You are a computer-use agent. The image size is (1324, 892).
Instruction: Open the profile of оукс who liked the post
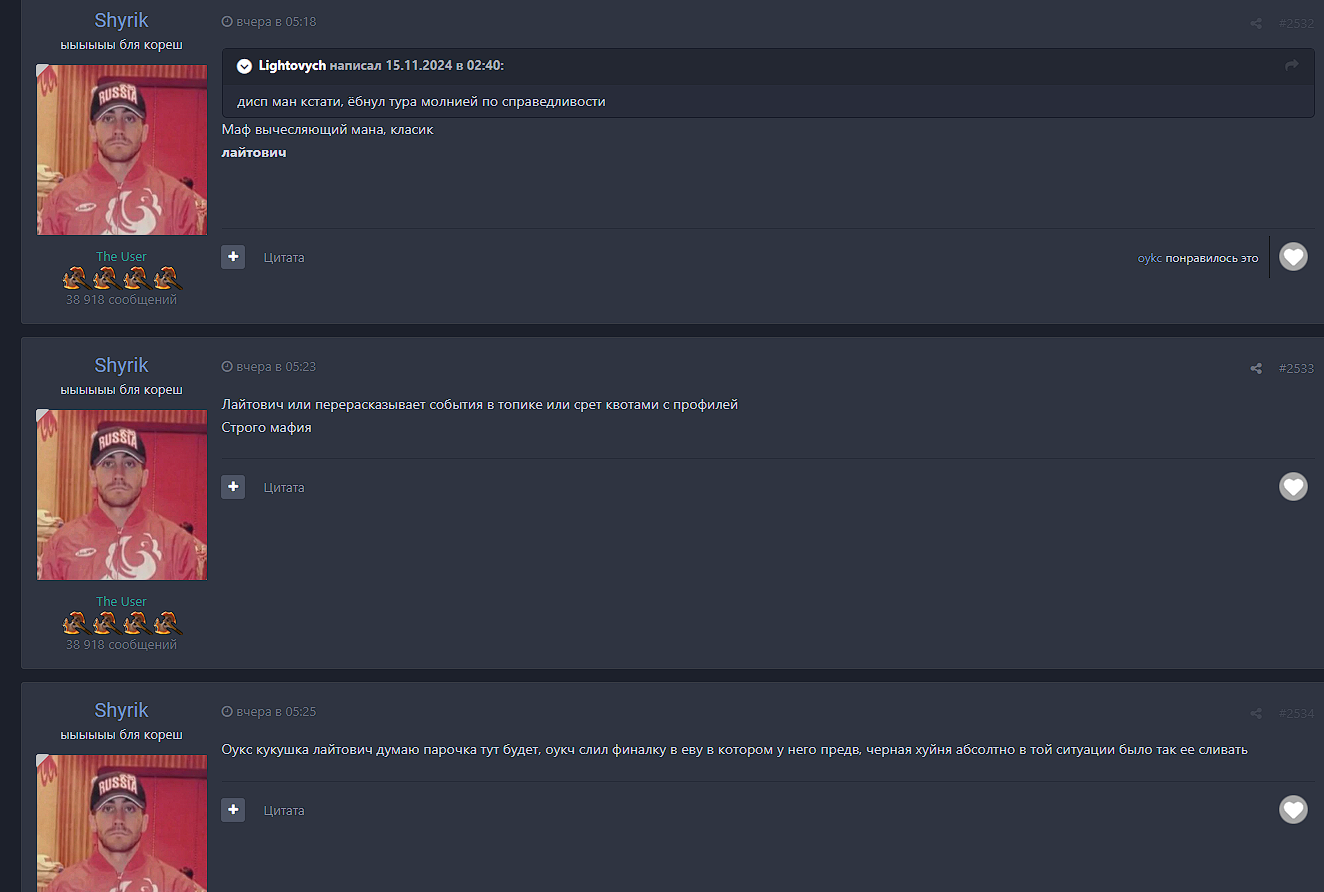click(x=1149, y=258)
